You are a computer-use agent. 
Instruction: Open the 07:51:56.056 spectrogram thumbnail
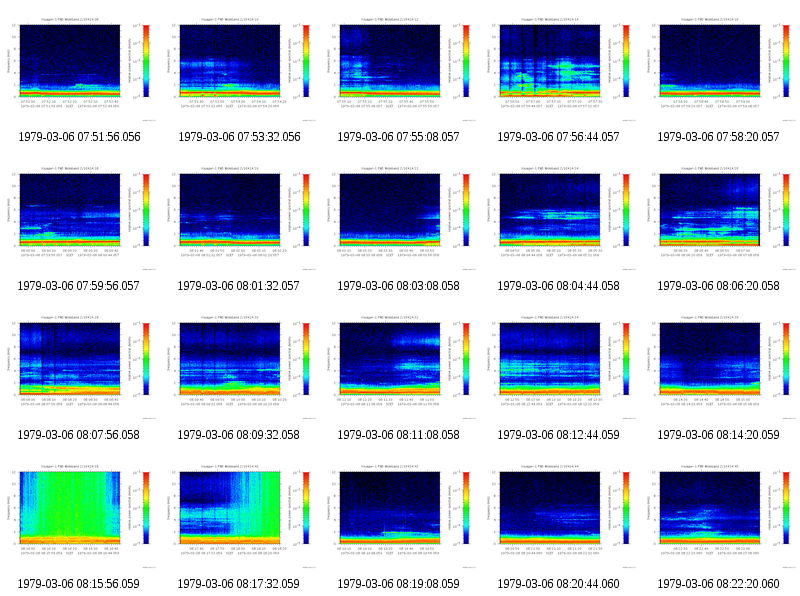pos(79,69)
